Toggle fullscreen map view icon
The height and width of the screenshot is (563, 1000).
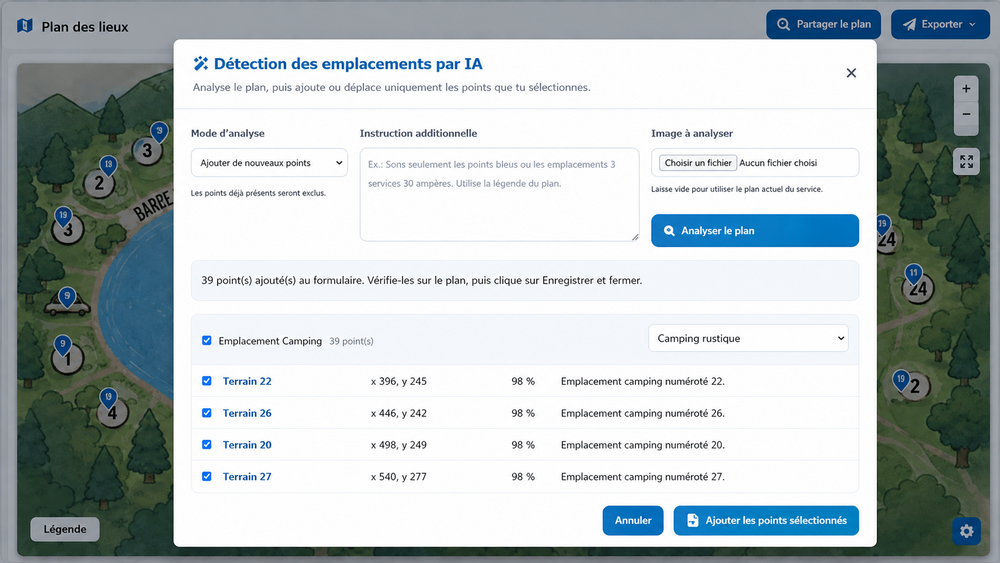pyautogui.click(x=966, y=162)
